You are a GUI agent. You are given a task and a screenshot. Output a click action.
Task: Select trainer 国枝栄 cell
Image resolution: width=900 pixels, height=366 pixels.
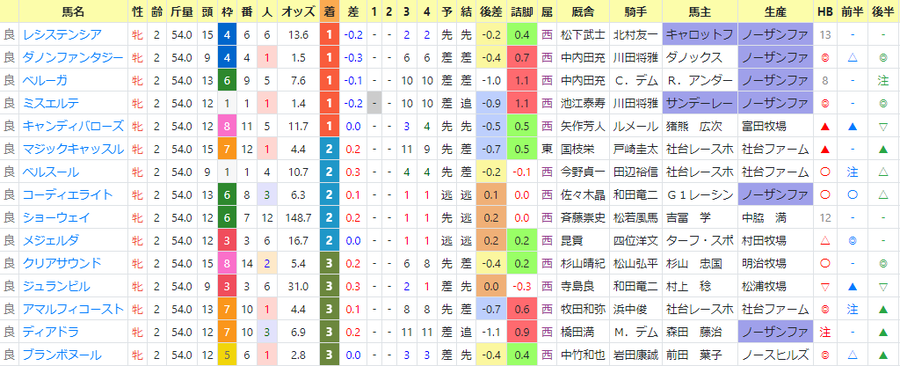(x=583, y=149)
